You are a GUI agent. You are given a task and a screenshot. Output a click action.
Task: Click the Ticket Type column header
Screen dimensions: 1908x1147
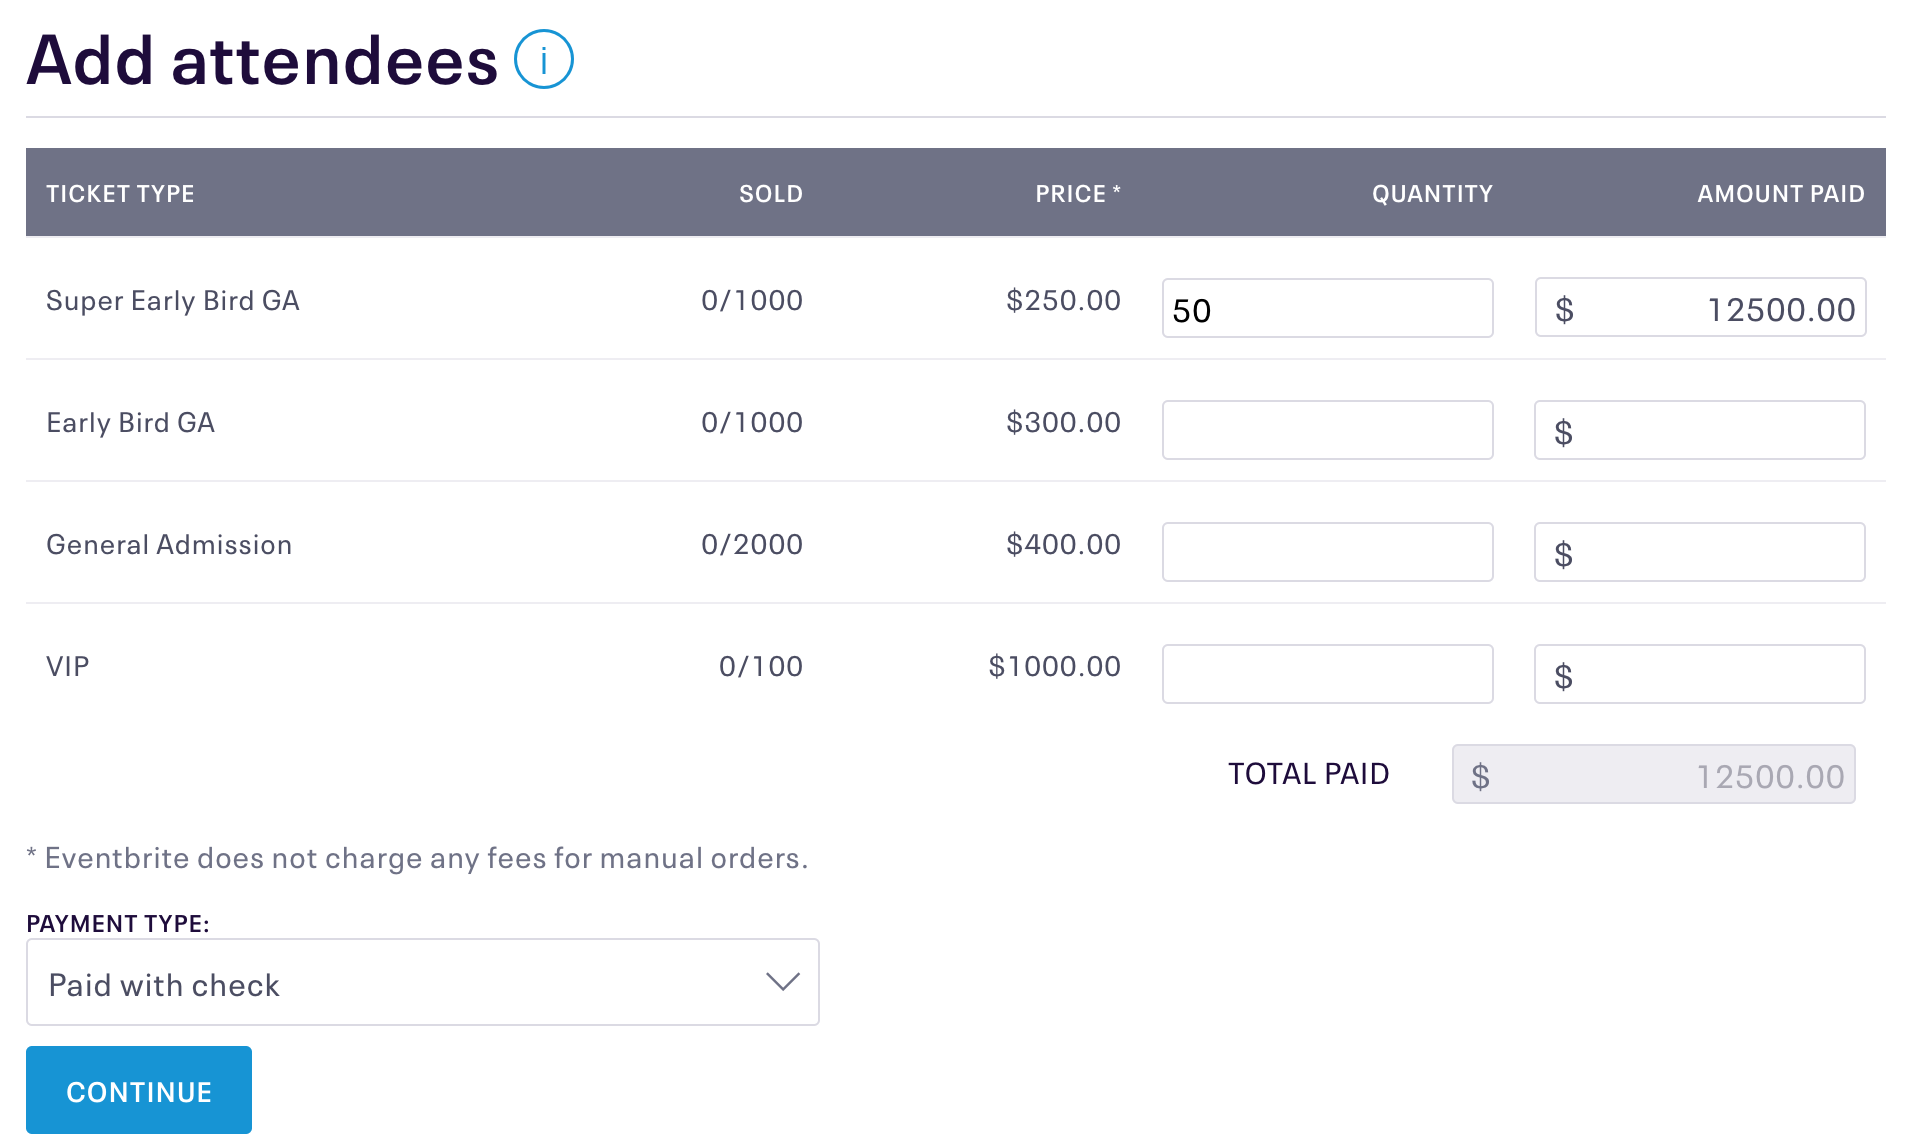[x=120, y=193]
